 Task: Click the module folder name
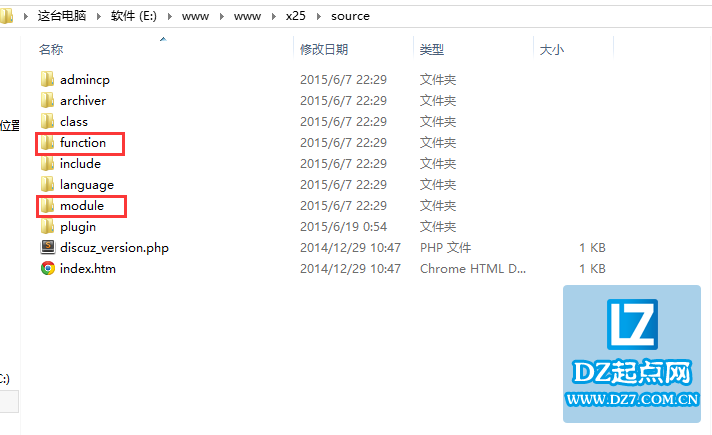point(82,206)
